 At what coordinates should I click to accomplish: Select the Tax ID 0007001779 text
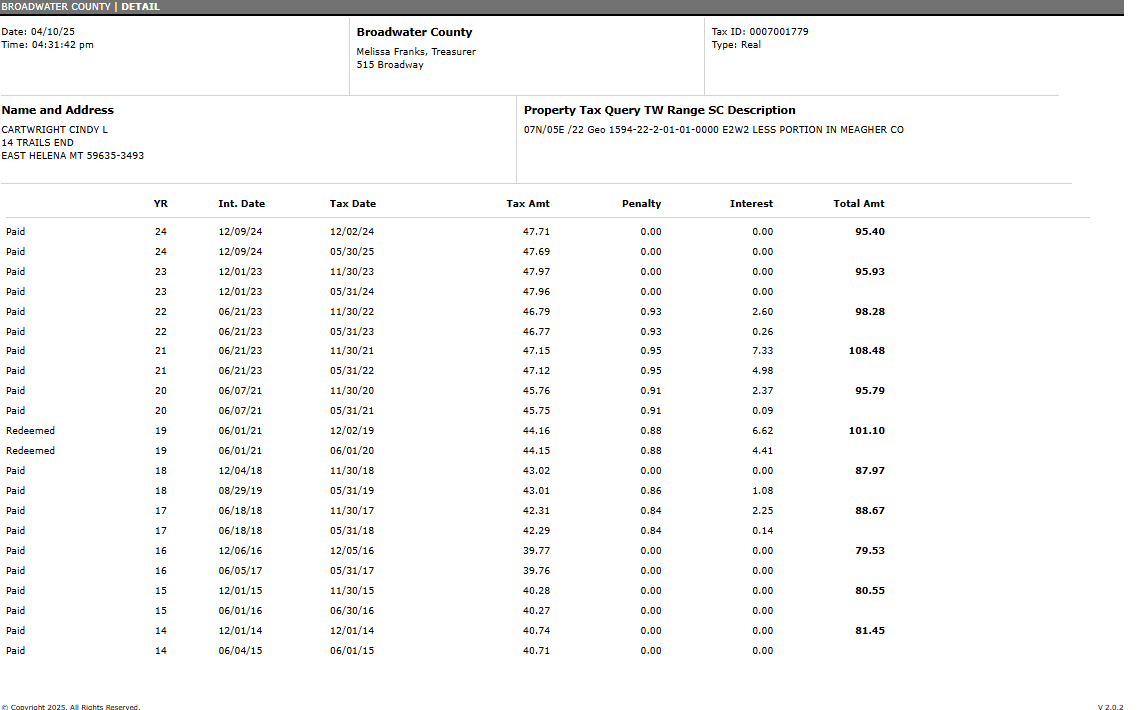760,32
